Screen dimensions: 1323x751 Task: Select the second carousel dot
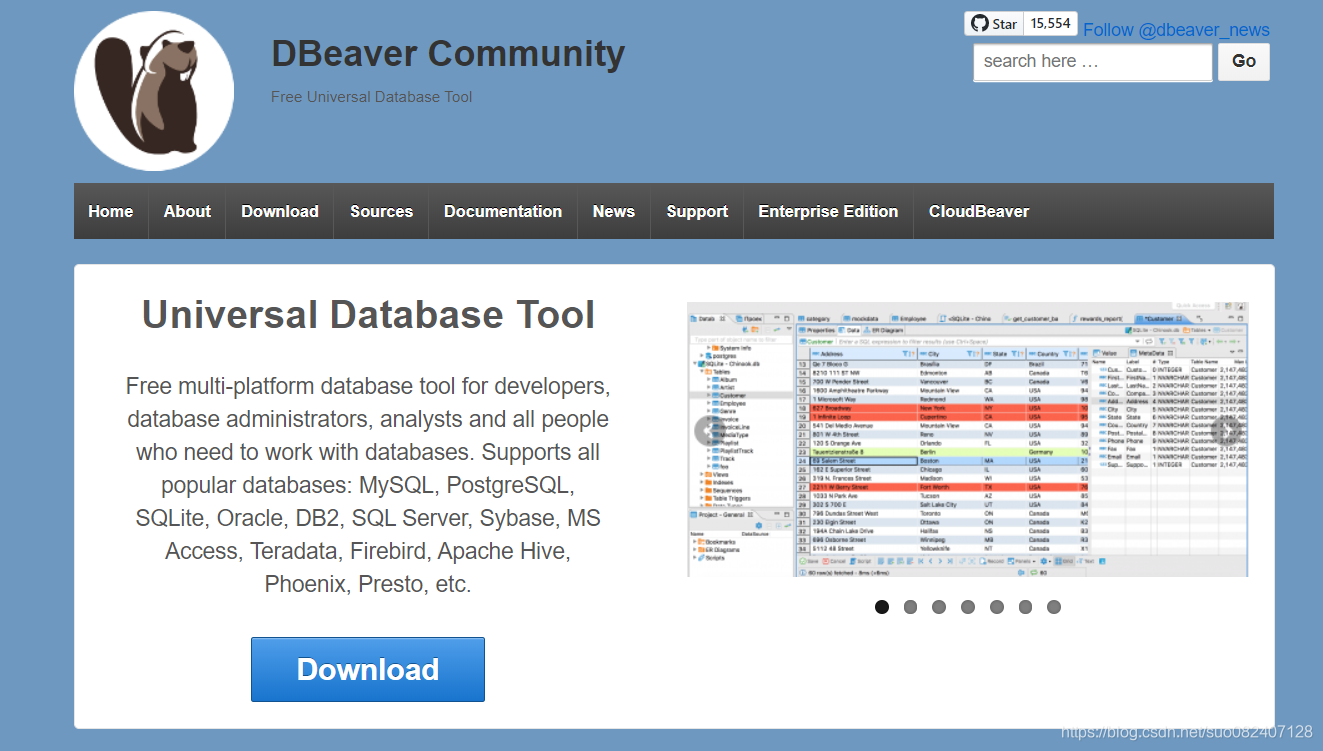point(910,607)
